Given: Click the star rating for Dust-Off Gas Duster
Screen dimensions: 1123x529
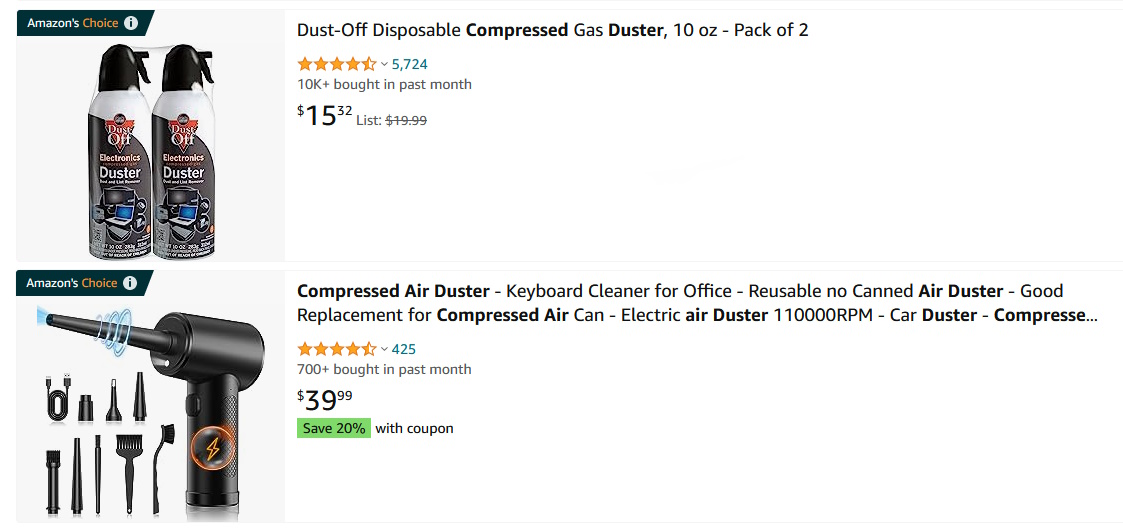Looking at the screenshot, I should [336, 64].
